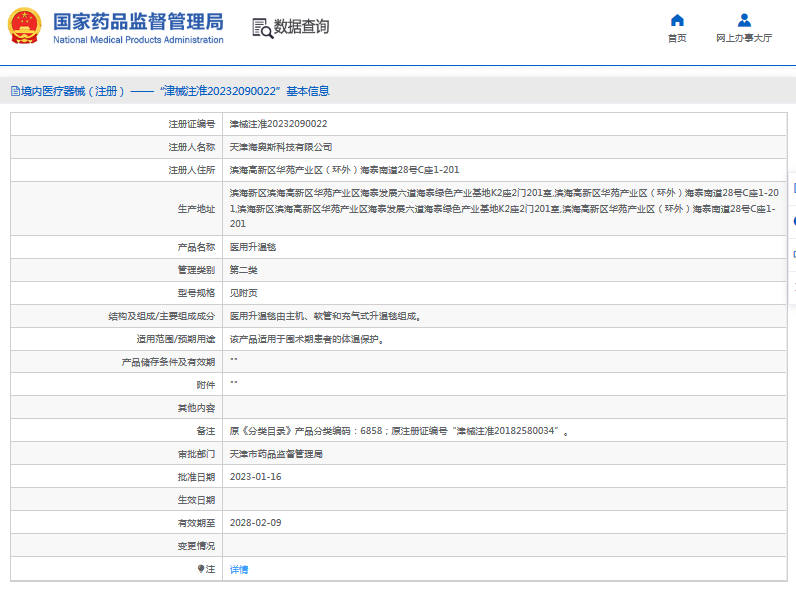Select product name 医用升温毯
This screenshot has height=589, width=796.
coord(253,247)
